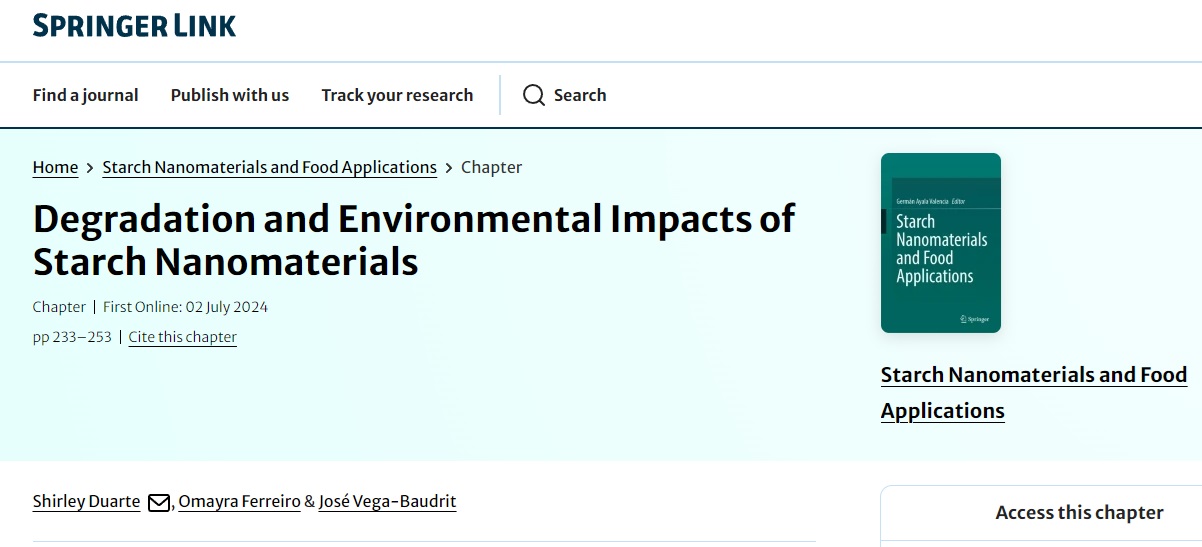Screen dimensions: 1202x547
Task: Open the Publish with us menu
Action: point(229,95)
